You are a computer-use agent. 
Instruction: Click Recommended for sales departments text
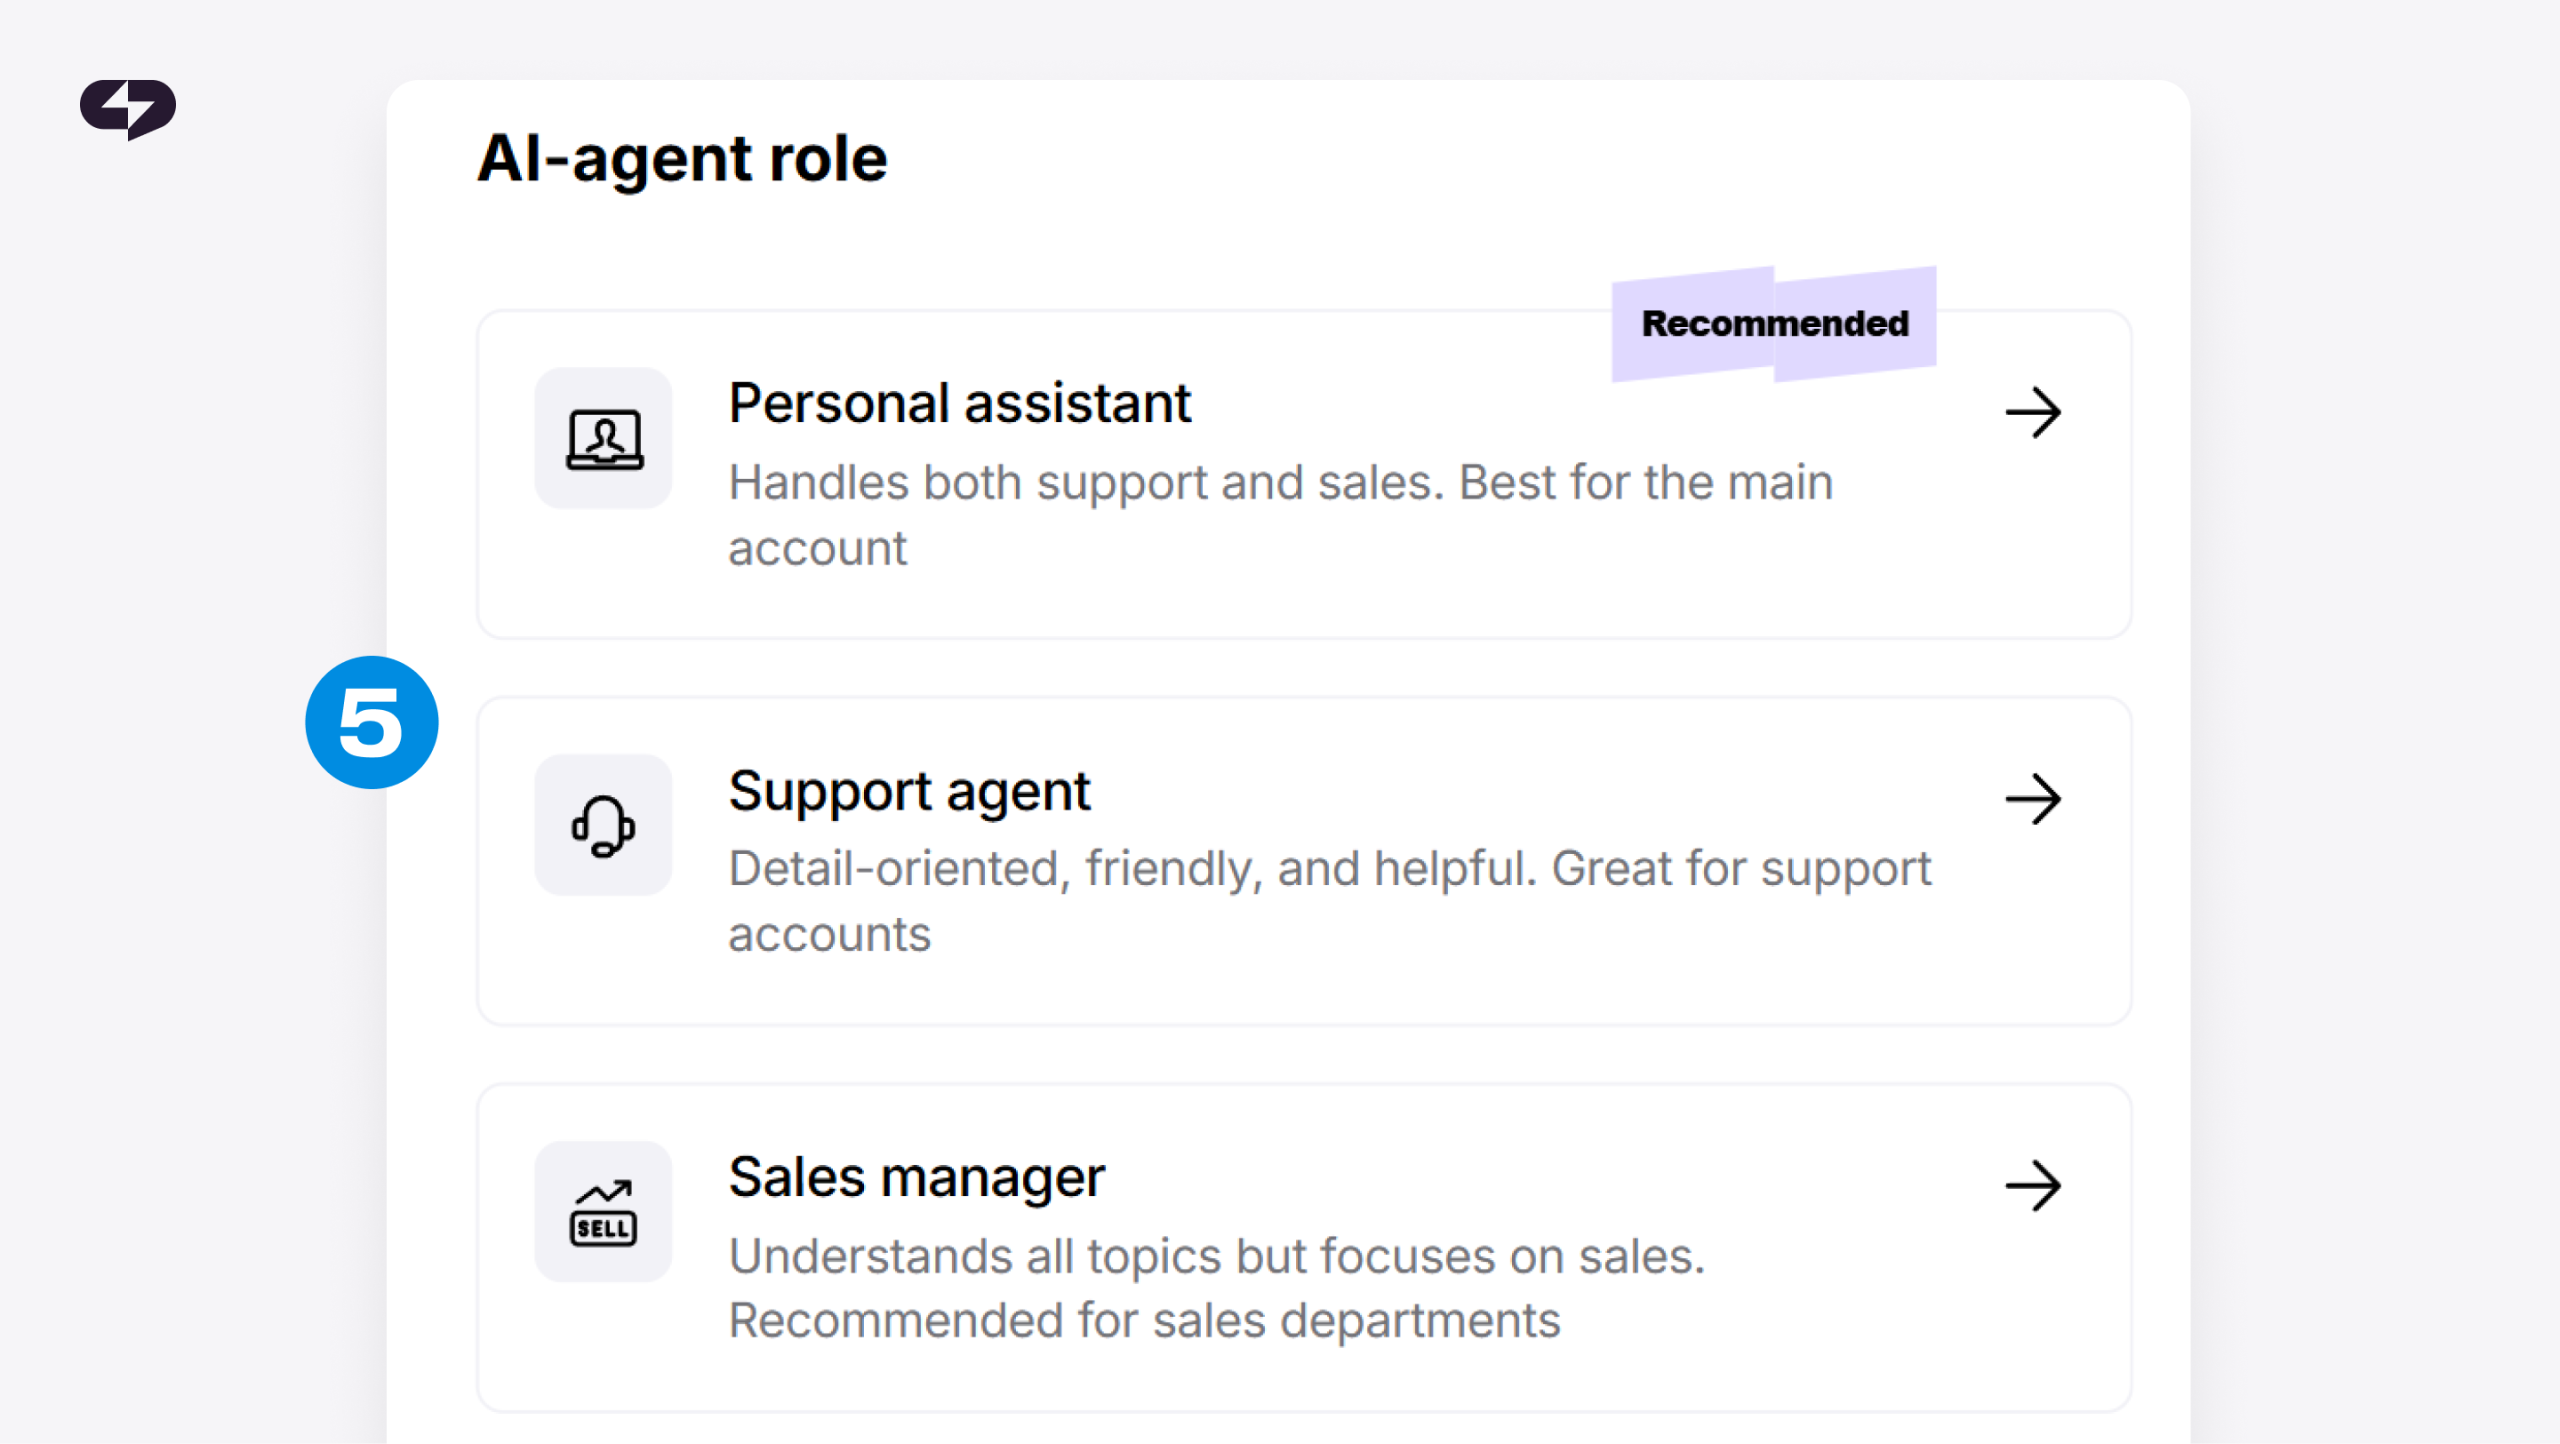1144,1321
